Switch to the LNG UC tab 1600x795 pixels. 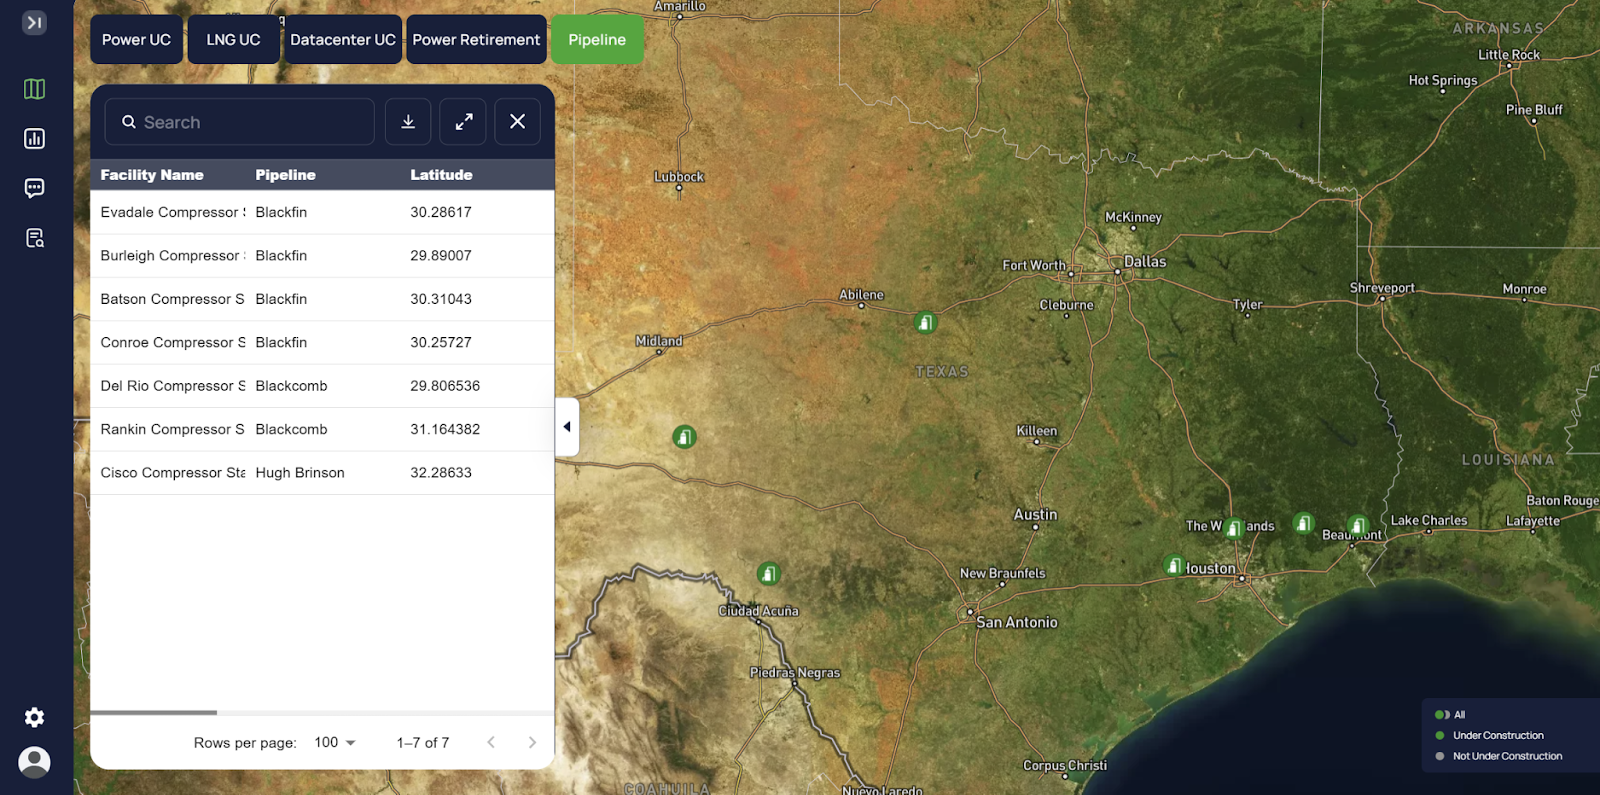coord(233,40)
